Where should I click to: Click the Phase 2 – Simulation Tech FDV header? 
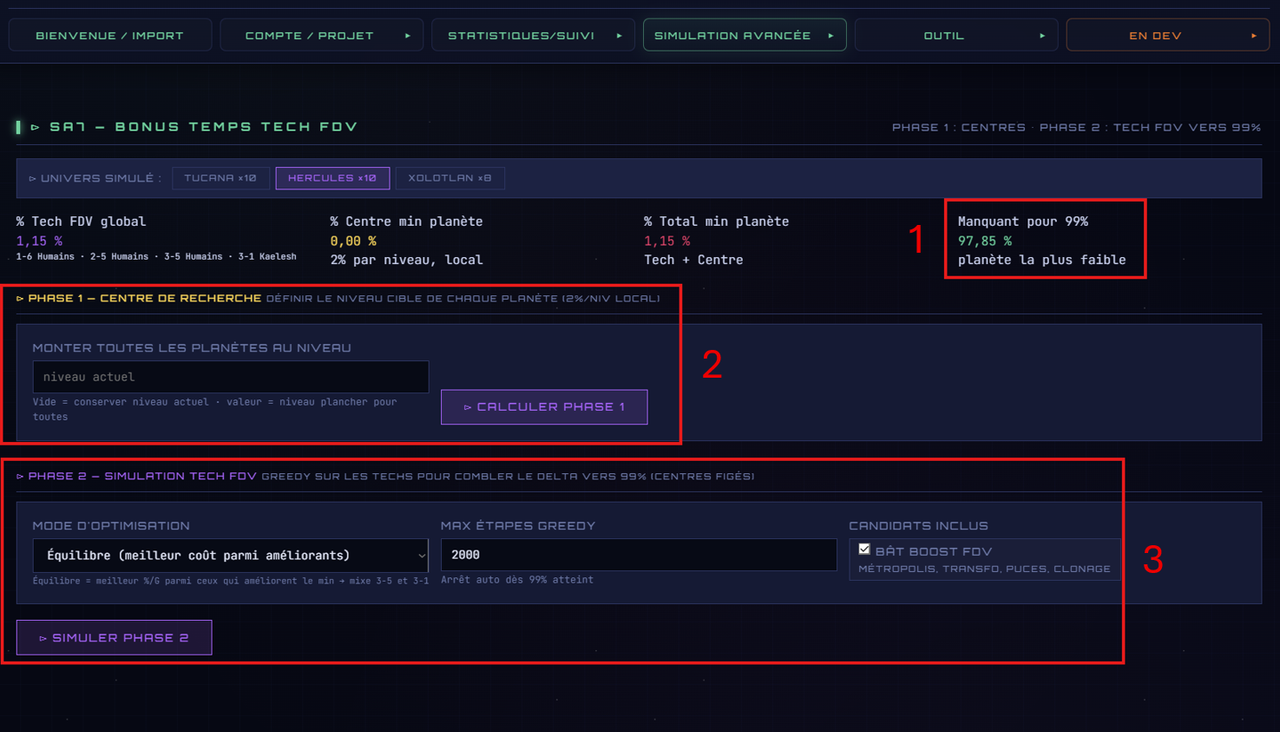tap(137, 476)
